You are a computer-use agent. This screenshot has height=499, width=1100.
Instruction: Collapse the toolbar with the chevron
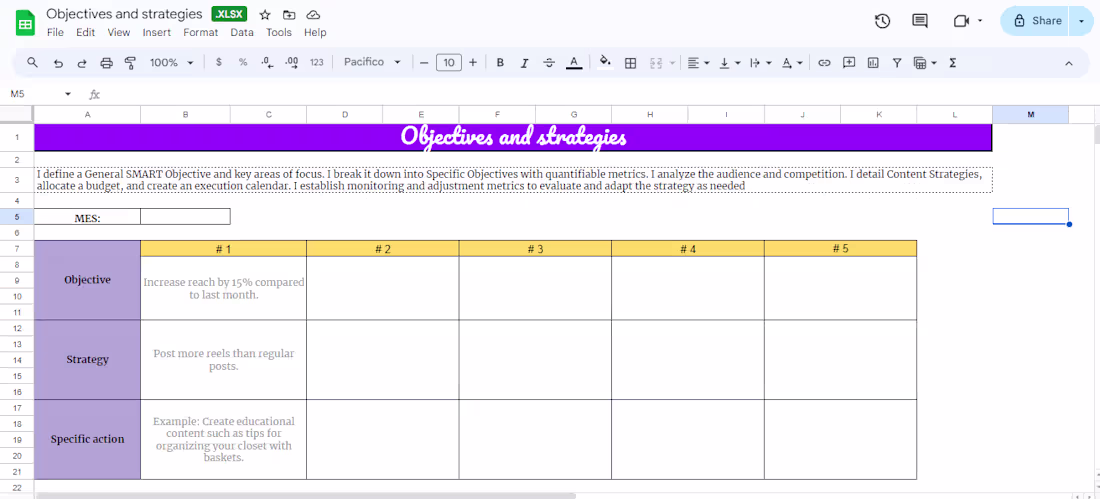tap(1068, 63)
